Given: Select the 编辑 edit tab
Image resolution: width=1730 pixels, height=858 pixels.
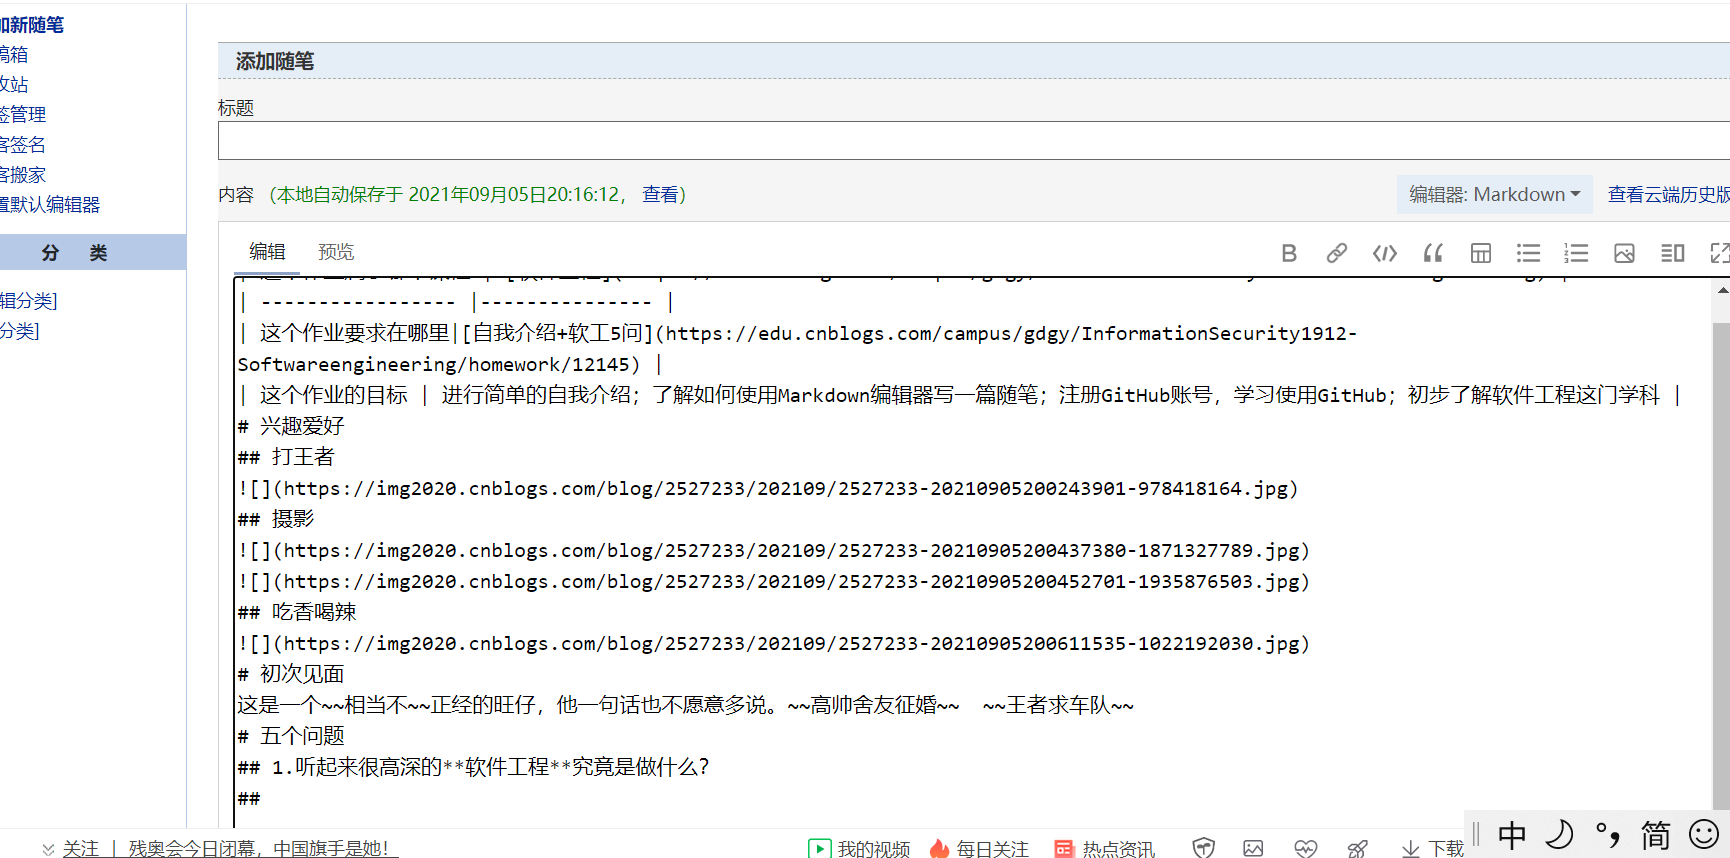Looking at the screenshot, I should (x=267, y=252).
